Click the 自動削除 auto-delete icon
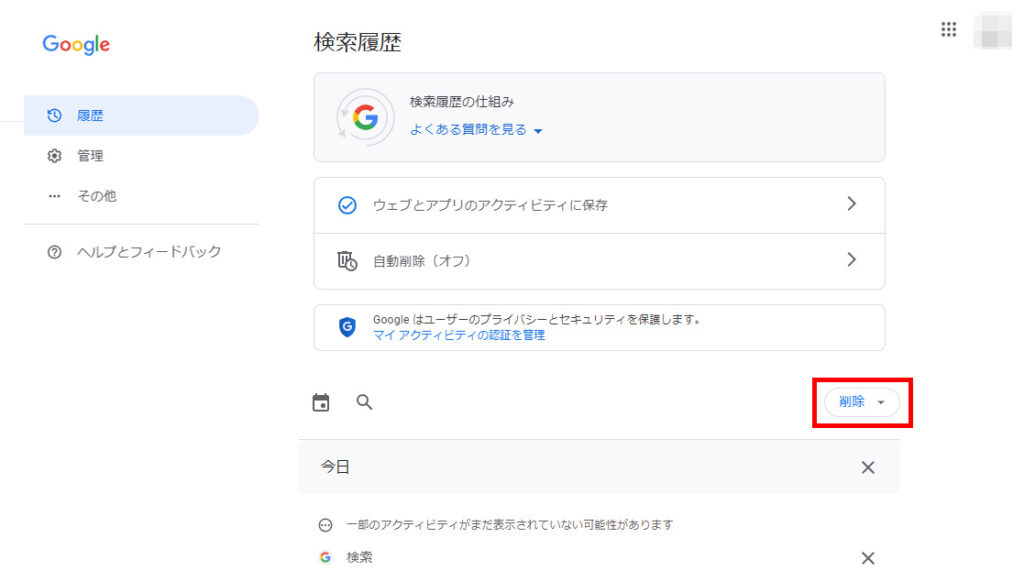The width and height of the screenshot is (1024, 571). pyautogui.click(x=347, y=261)
